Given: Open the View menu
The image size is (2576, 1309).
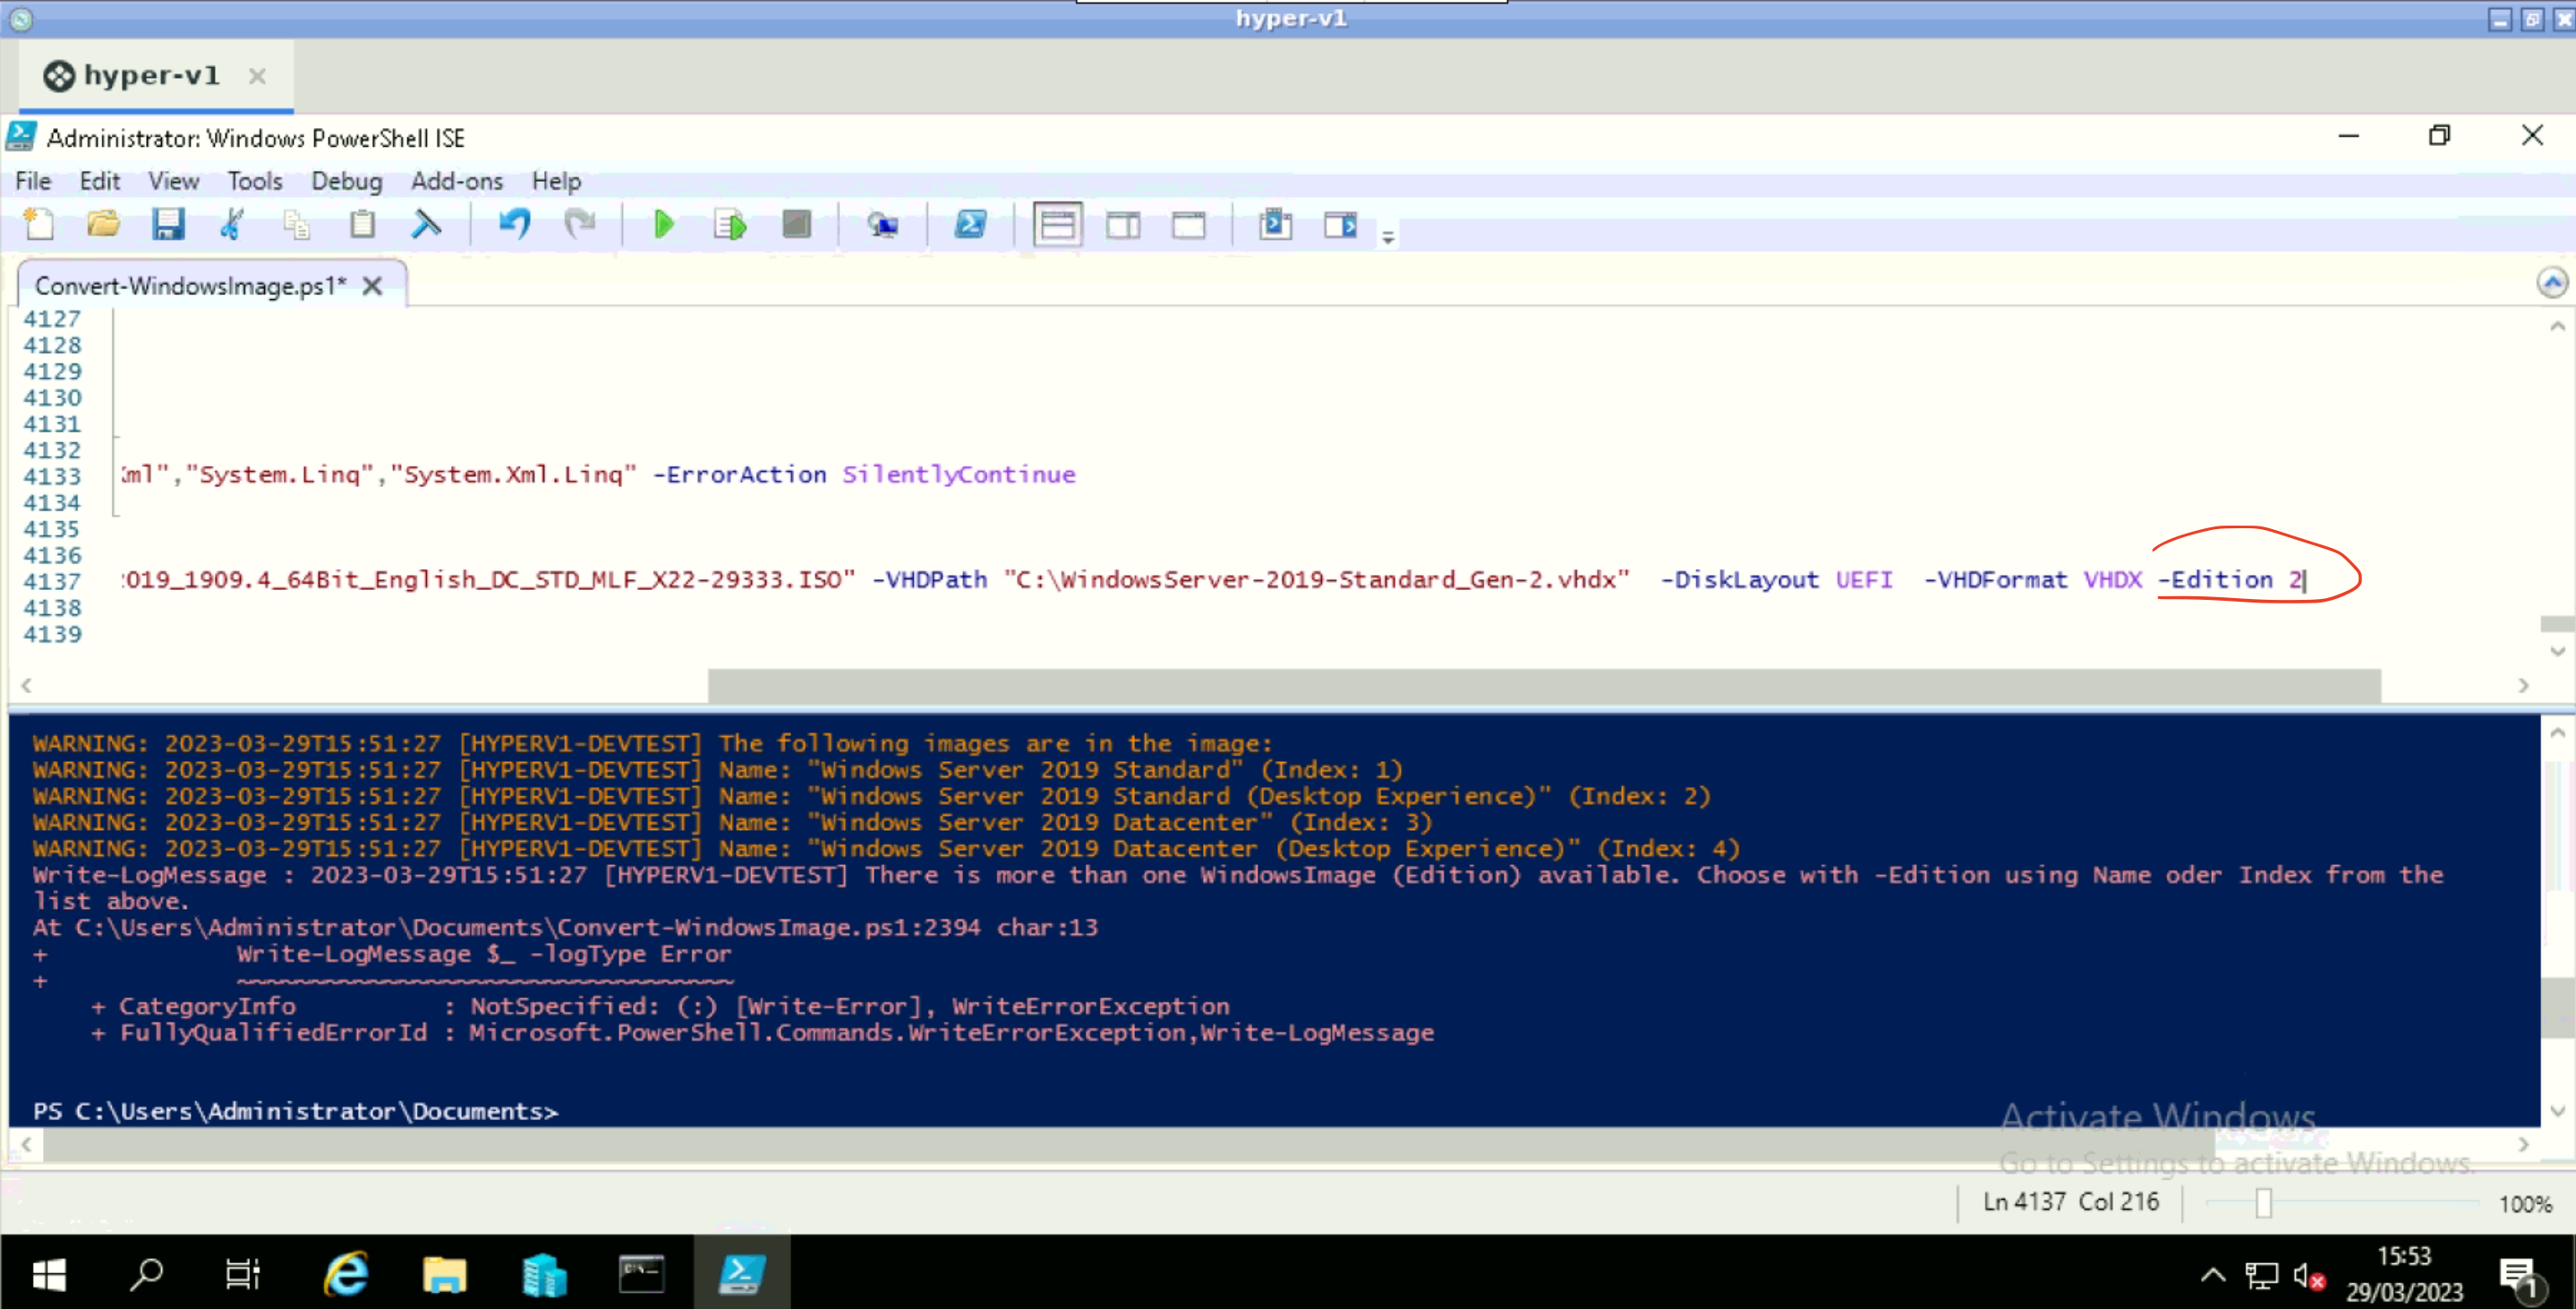Looking at the screenshot, I should click(174, 181).
